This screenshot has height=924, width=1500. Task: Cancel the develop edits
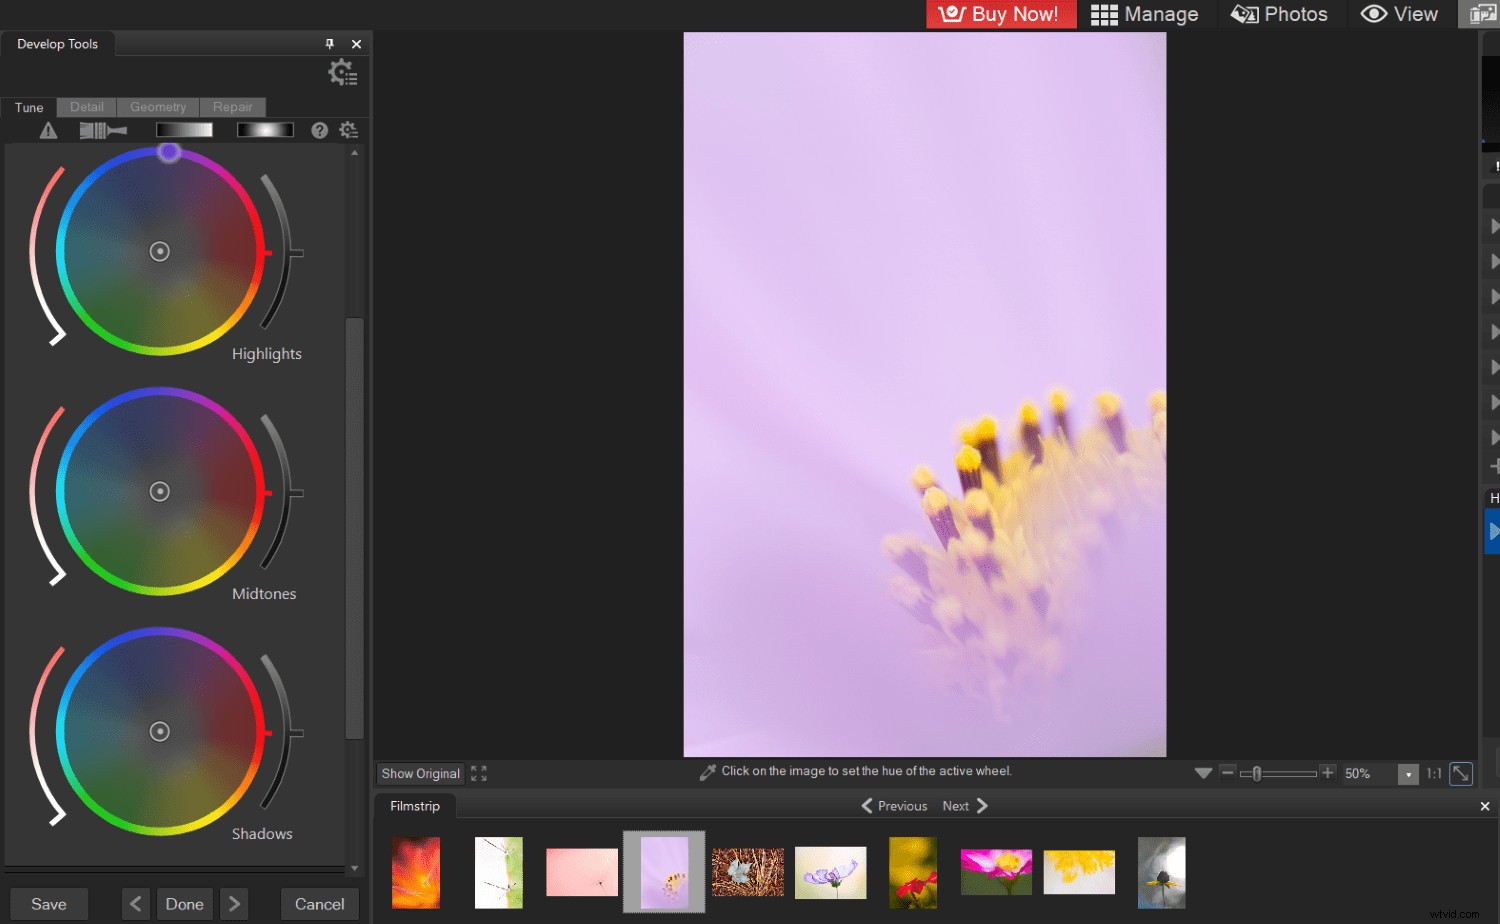click(x=319, y=903)
